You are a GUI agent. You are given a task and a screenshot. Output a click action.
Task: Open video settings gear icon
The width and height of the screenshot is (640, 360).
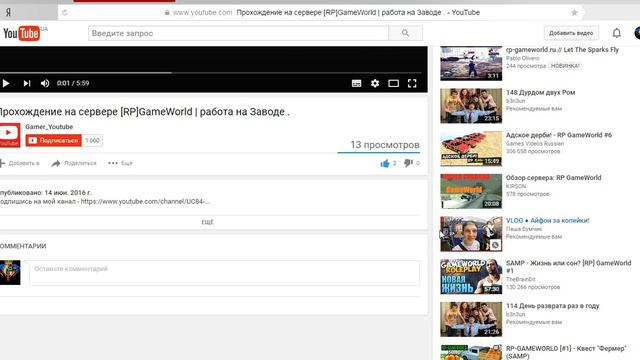click(x=375, y=83)
